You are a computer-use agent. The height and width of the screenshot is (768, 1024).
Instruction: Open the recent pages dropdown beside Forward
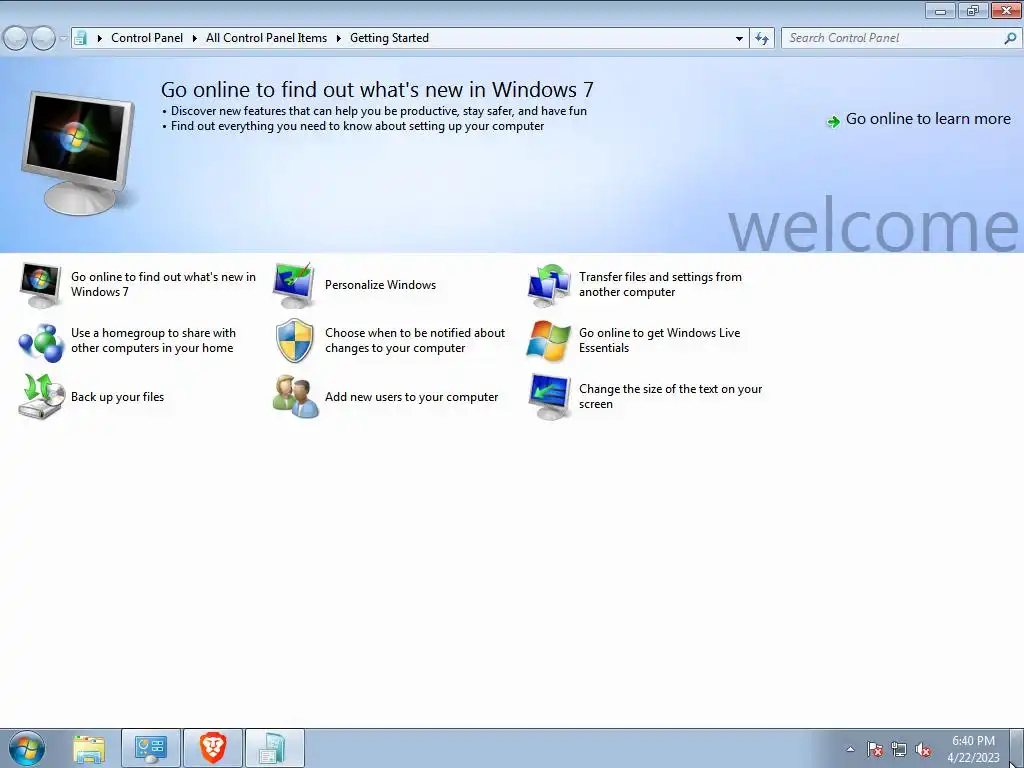(x=63, y=39)
